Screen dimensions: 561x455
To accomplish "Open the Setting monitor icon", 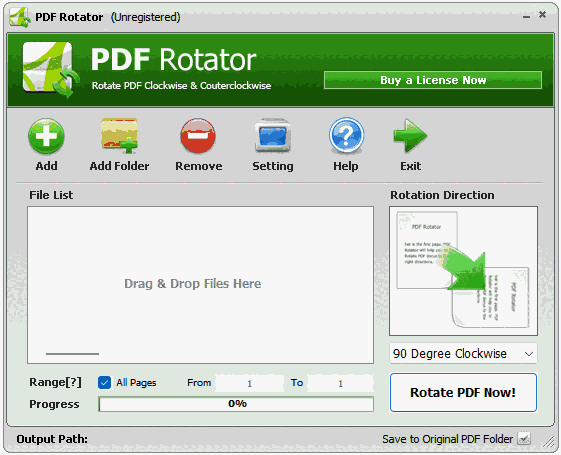I will [x=273, y=136].
